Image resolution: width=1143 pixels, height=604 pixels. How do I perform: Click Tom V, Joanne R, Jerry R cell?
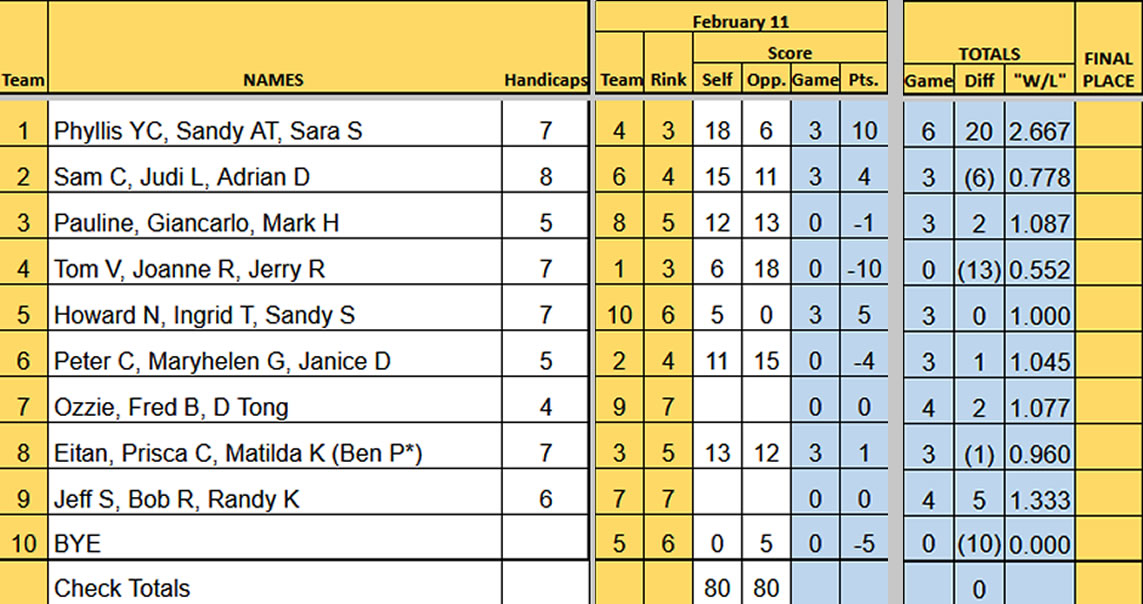pos(190,269)
